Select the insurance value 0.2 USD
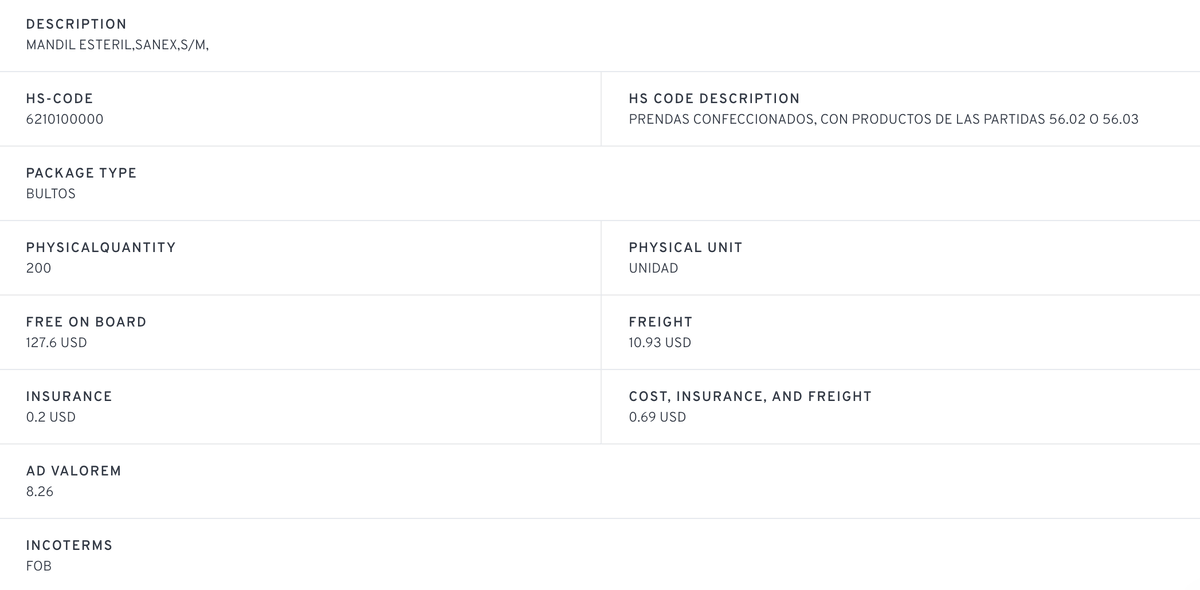 coord(50,417)
